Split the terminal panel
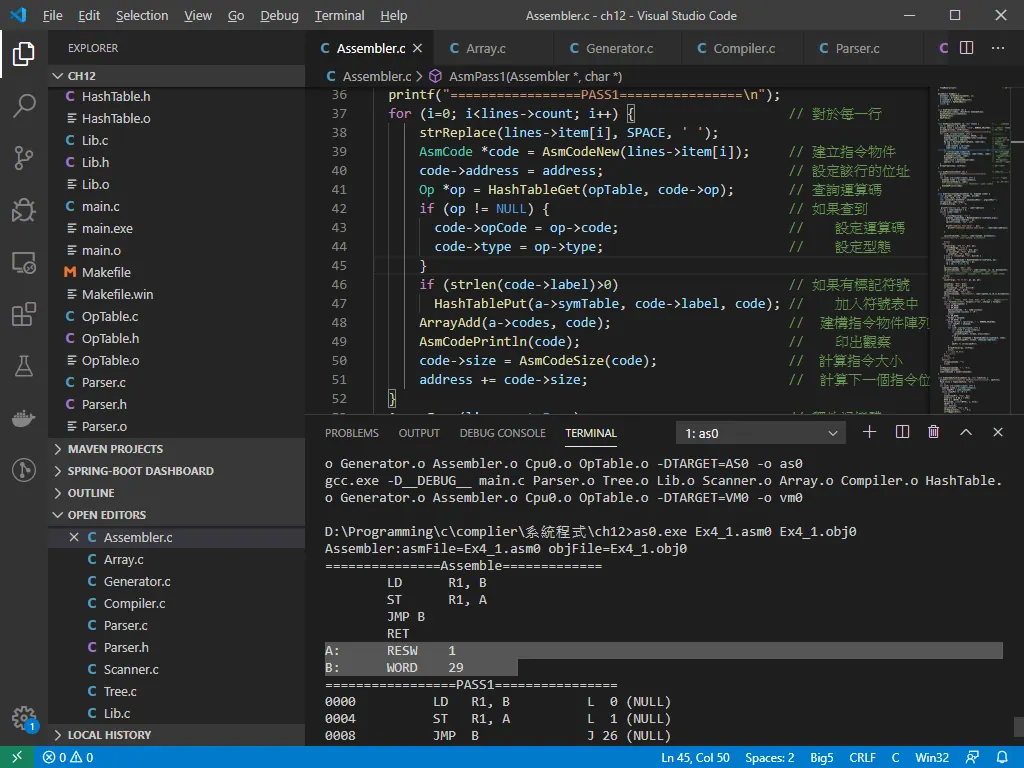 [x=902, y=432]
